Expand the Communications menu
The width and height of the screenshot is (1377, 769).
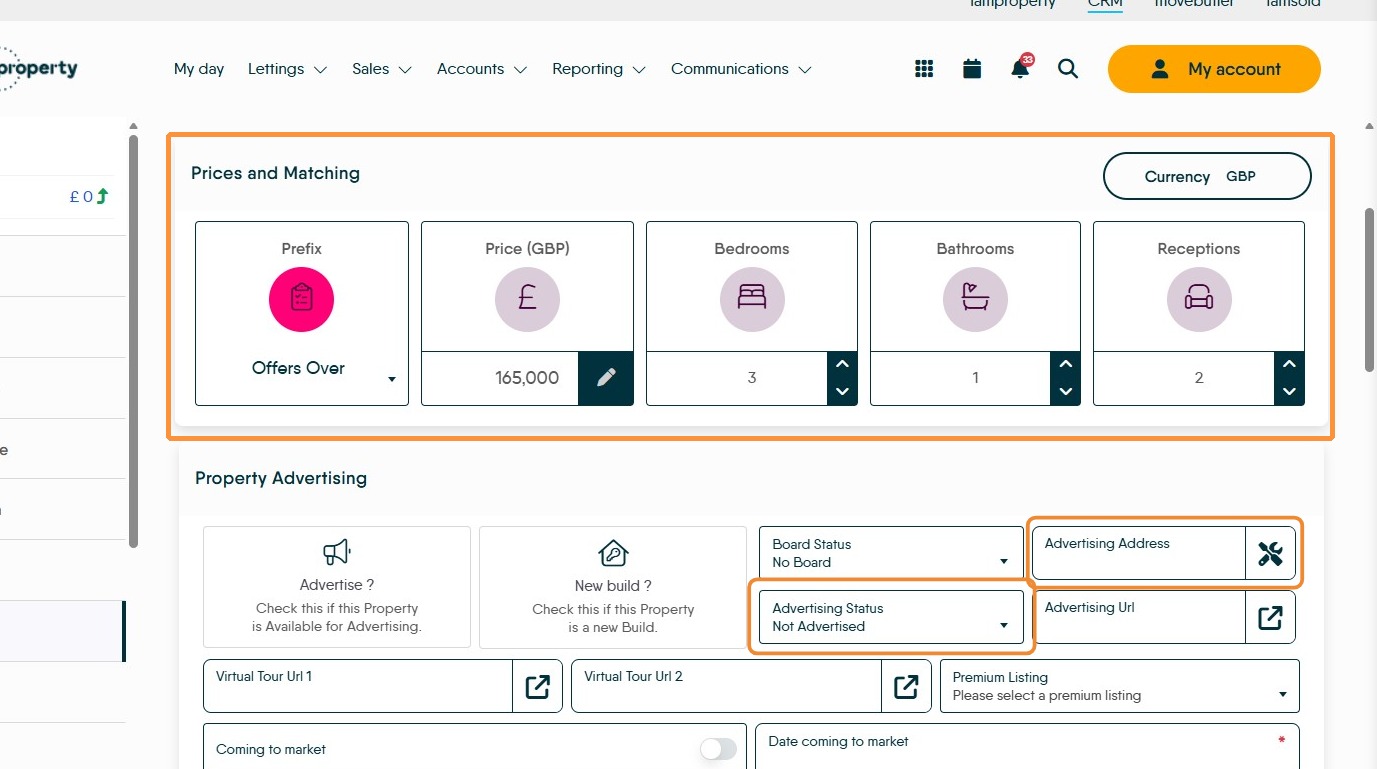click(x=741, y=69)
